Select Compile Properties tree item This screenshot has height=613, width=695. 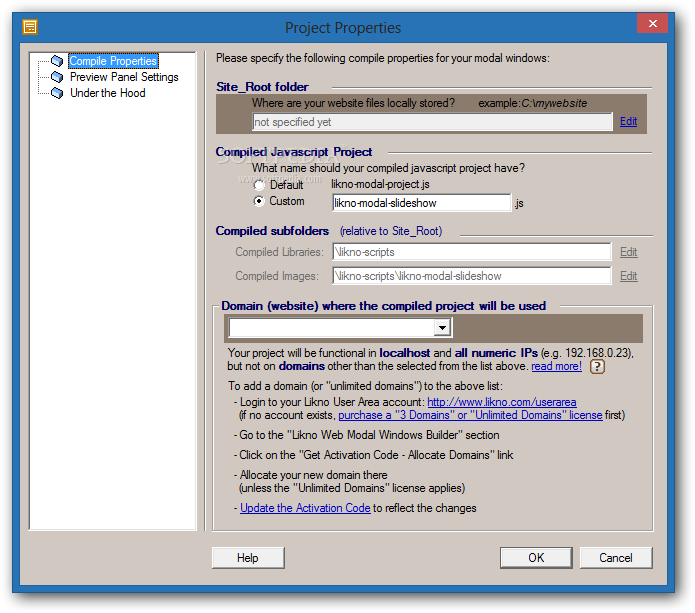pyautogui.click(x=113, y=61)
